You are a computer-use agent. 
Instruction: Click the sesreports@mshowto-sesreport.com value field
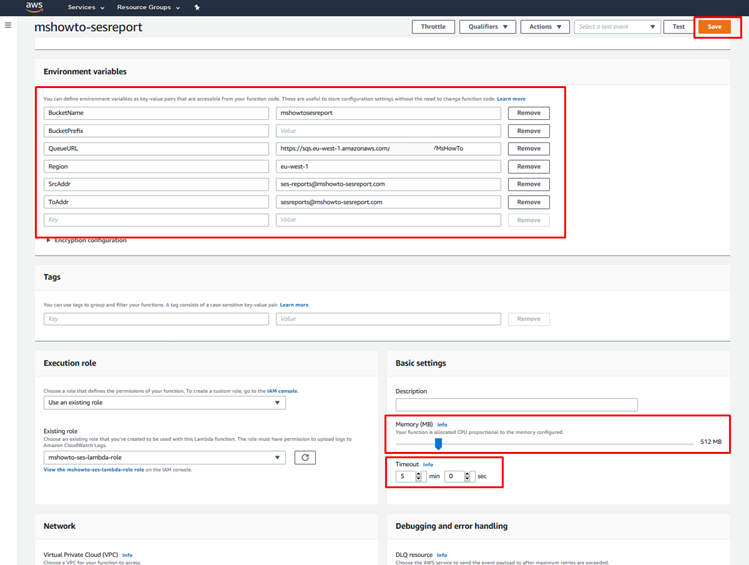[388, 202]
